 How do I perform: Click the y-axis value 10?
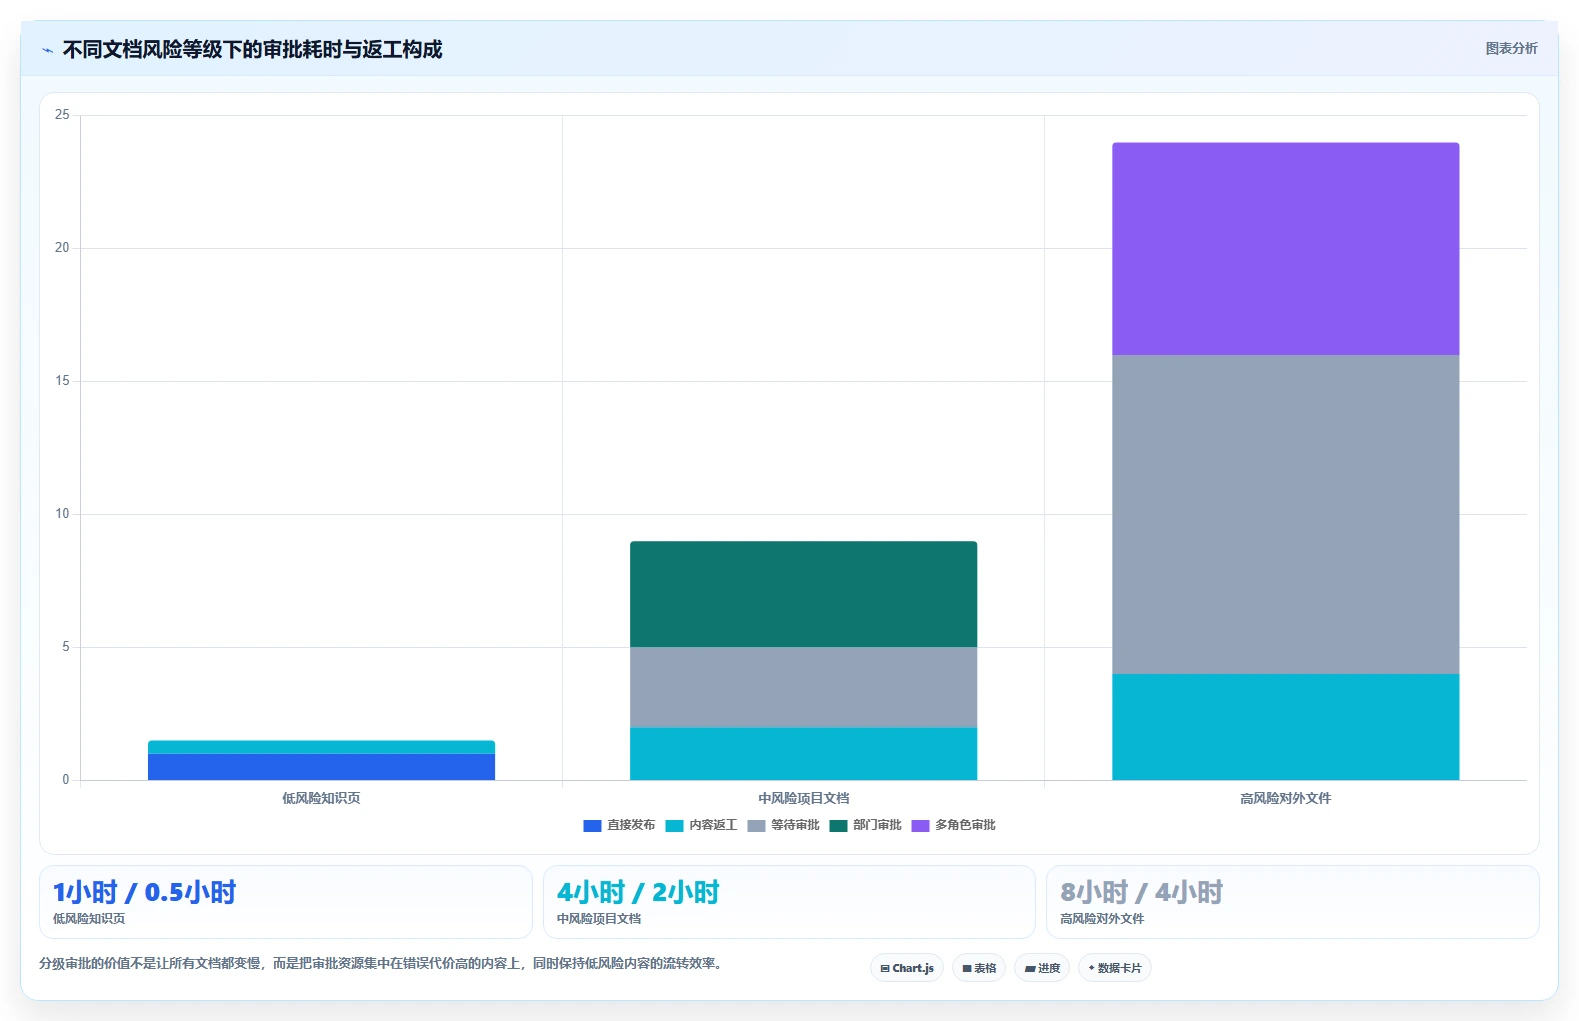(62, 514)
